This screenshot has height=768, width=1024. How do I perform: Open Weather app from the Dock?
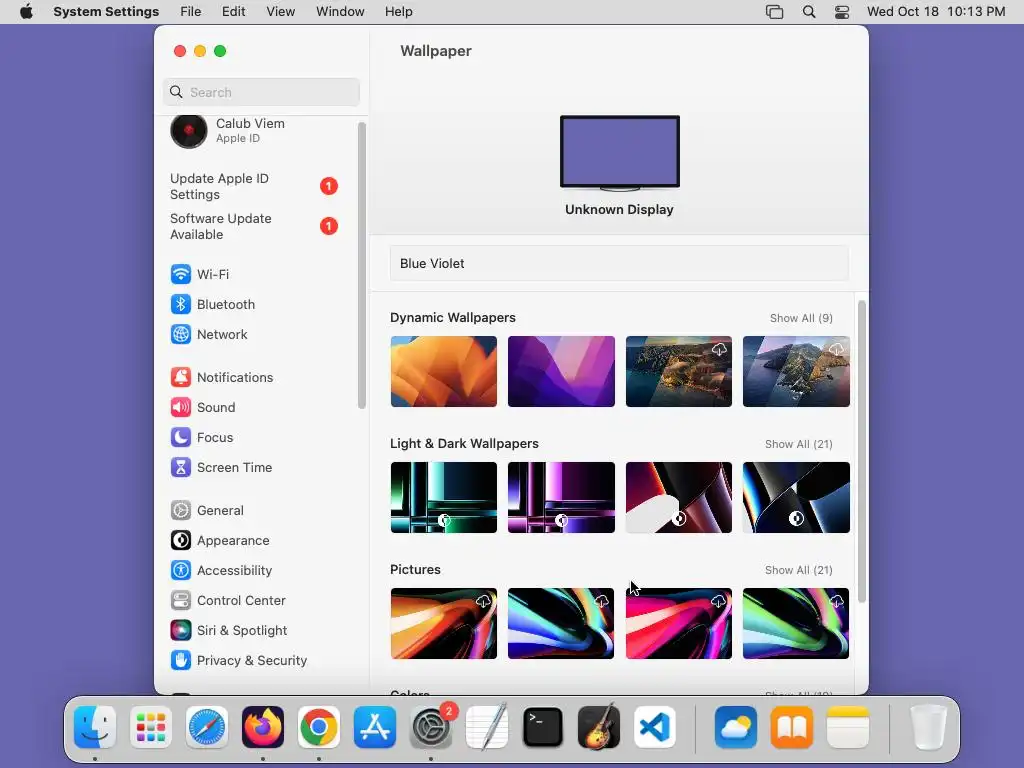click(x=736, y=727)
